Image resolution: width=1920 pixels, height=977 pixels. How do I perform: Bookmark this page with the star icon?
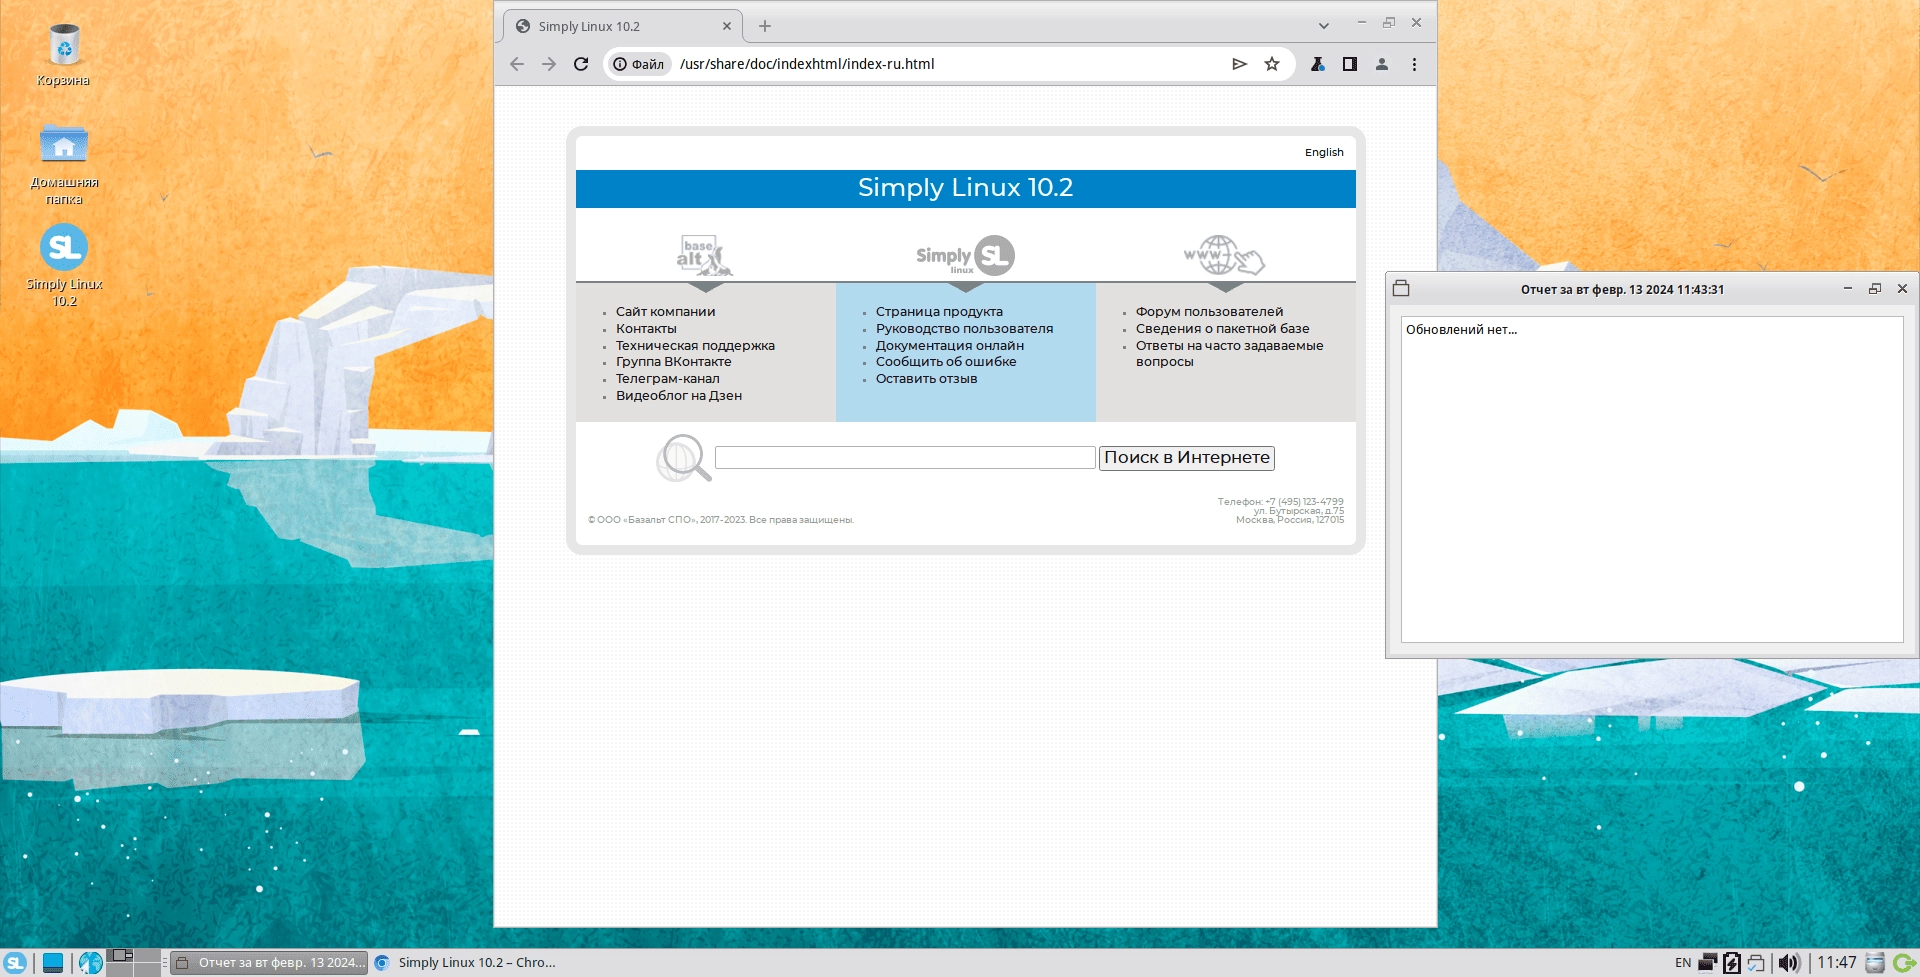[x=1272, y=64]
